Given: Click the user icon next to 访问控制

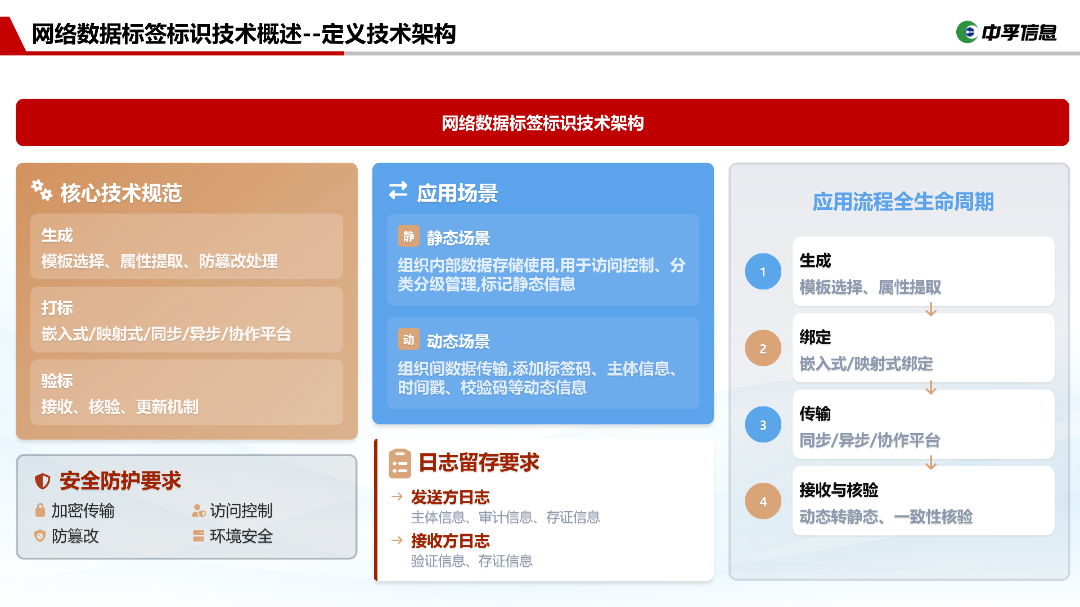Looking at the screenshot, I should click(198, 510).
